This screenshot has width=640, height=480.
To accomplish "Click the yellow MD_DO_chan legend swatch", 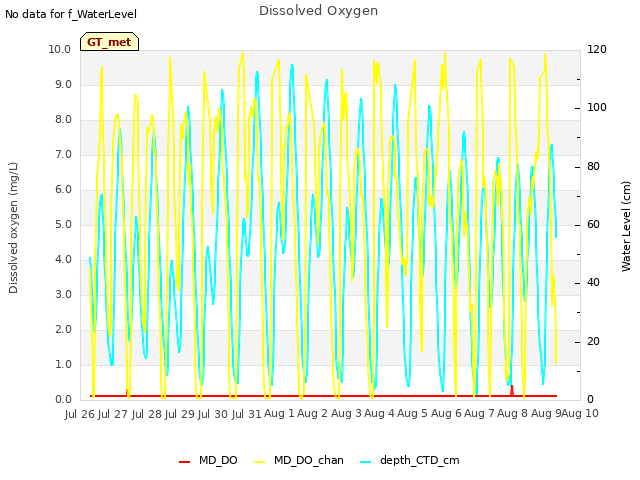I will coord(260,461).
